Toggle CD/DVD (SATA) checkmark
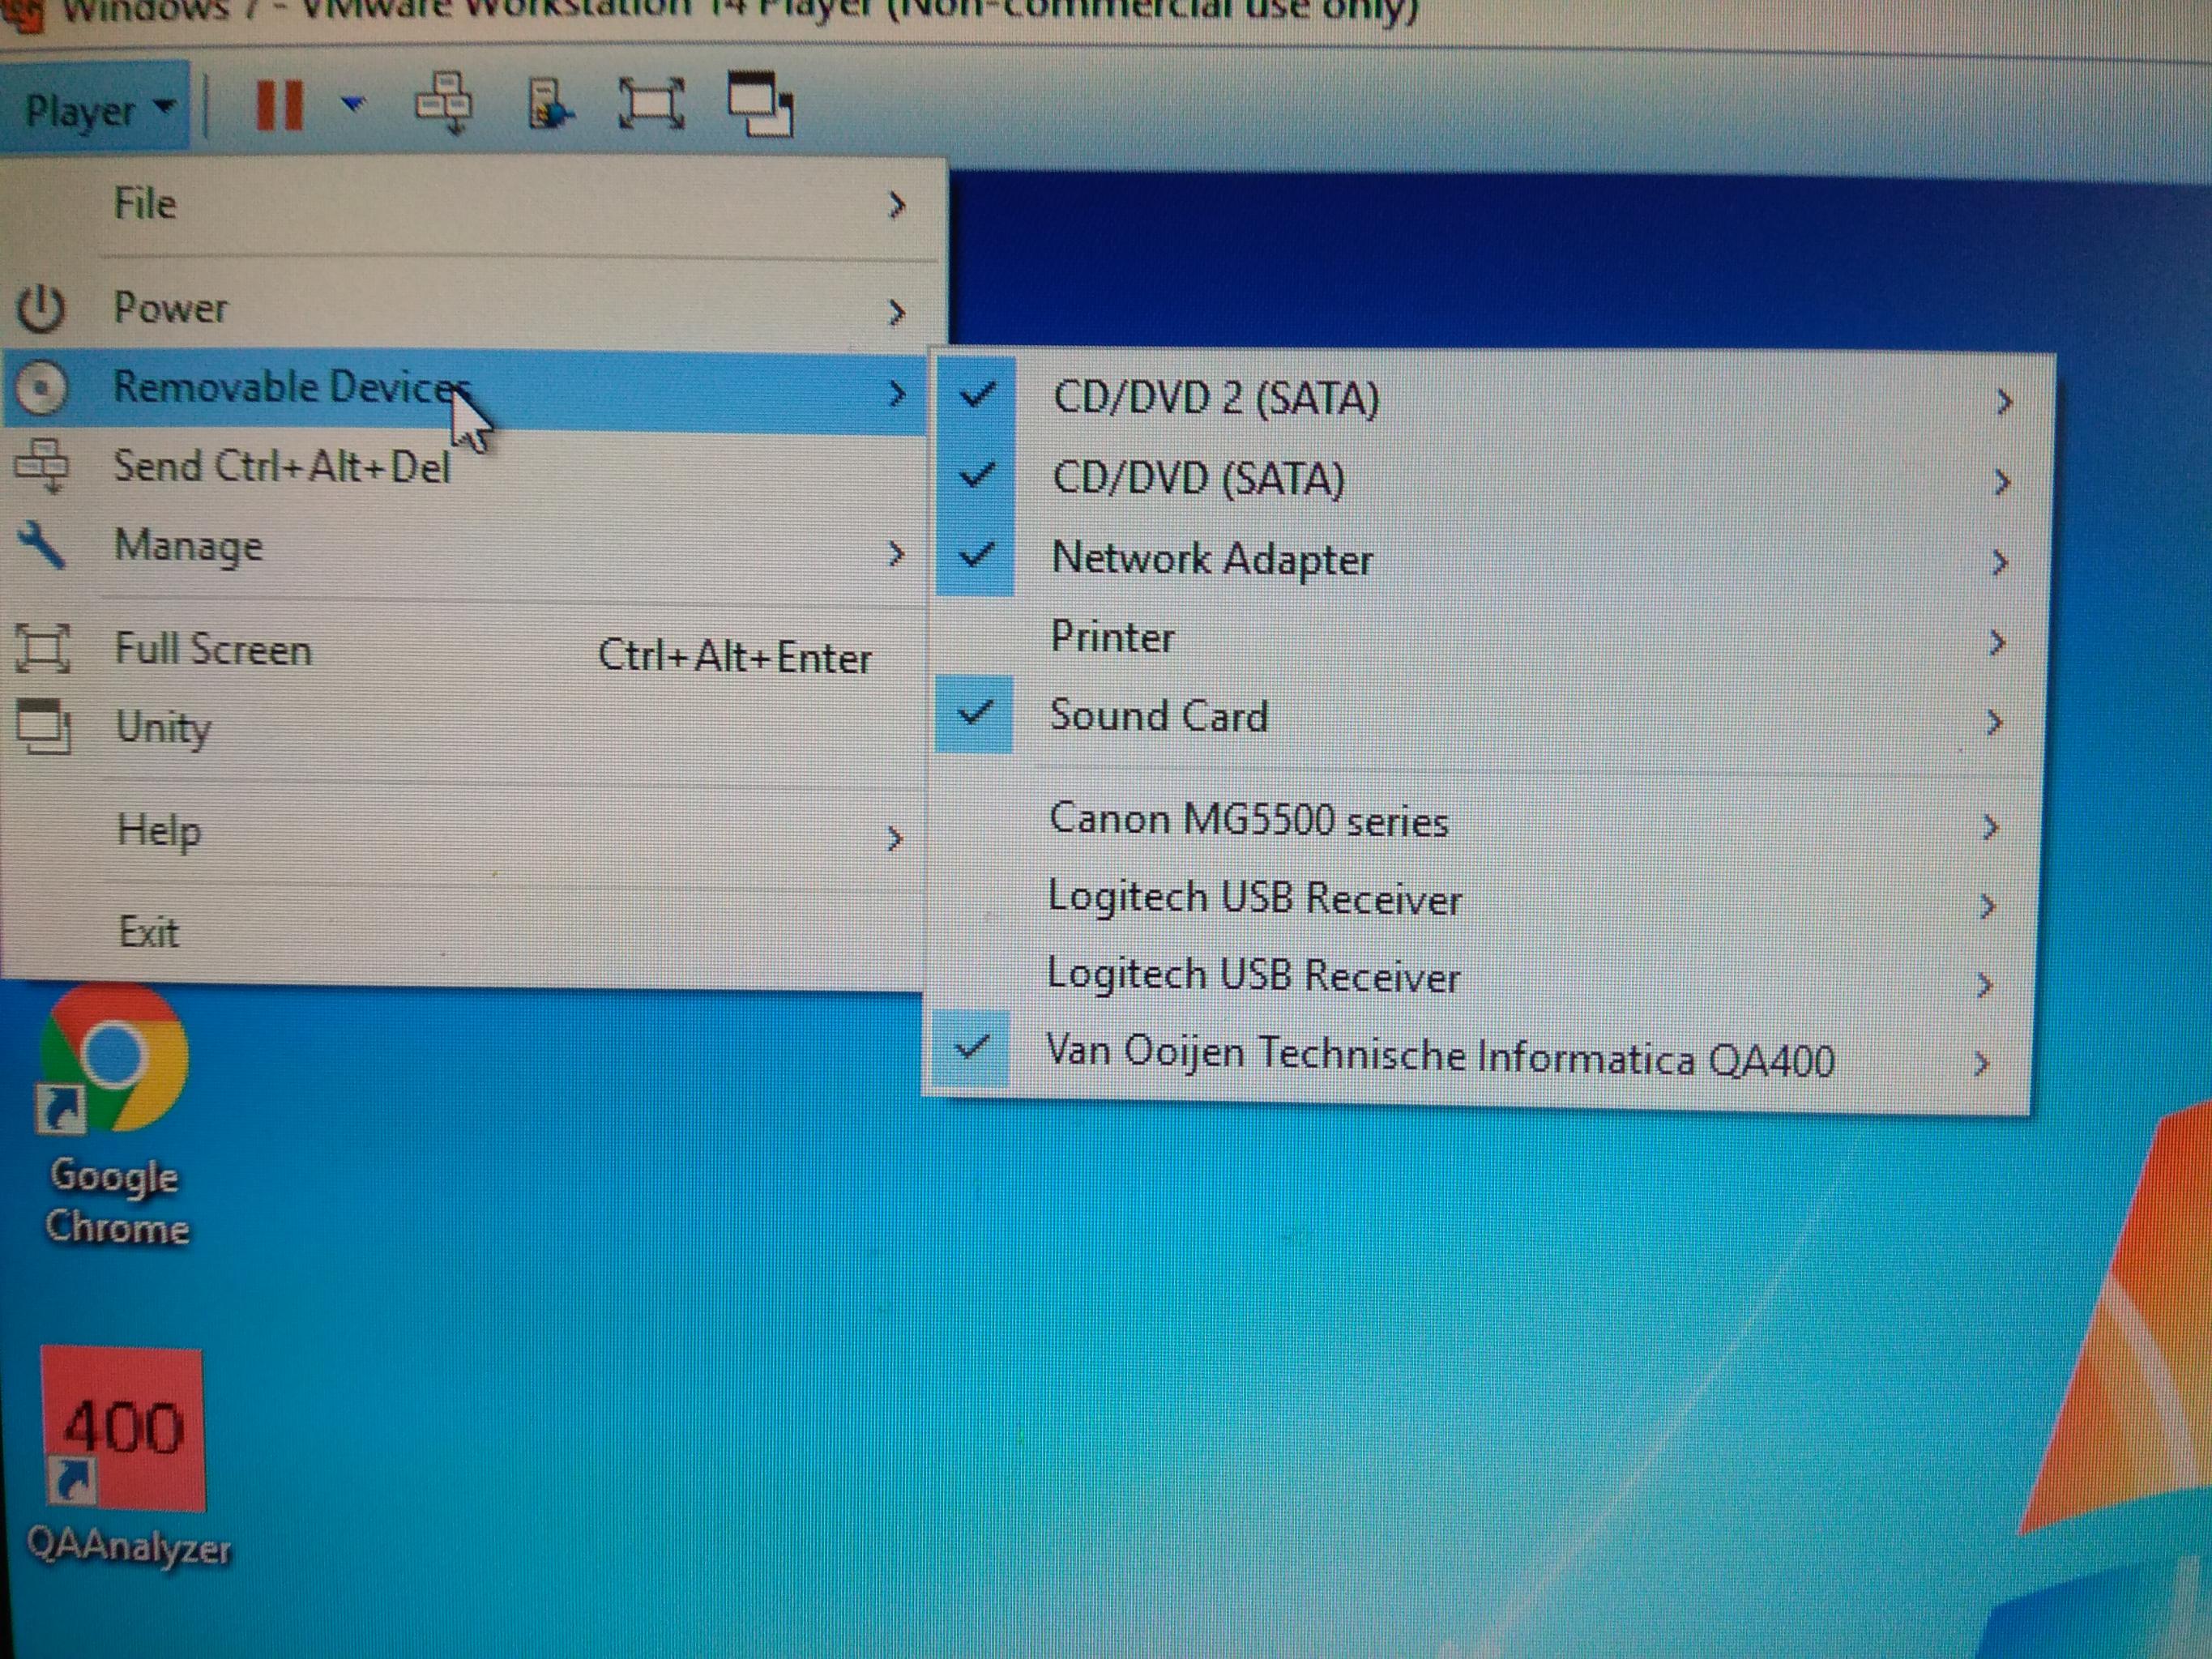This screenshot has width=2212, height=1659. [976, 476]
